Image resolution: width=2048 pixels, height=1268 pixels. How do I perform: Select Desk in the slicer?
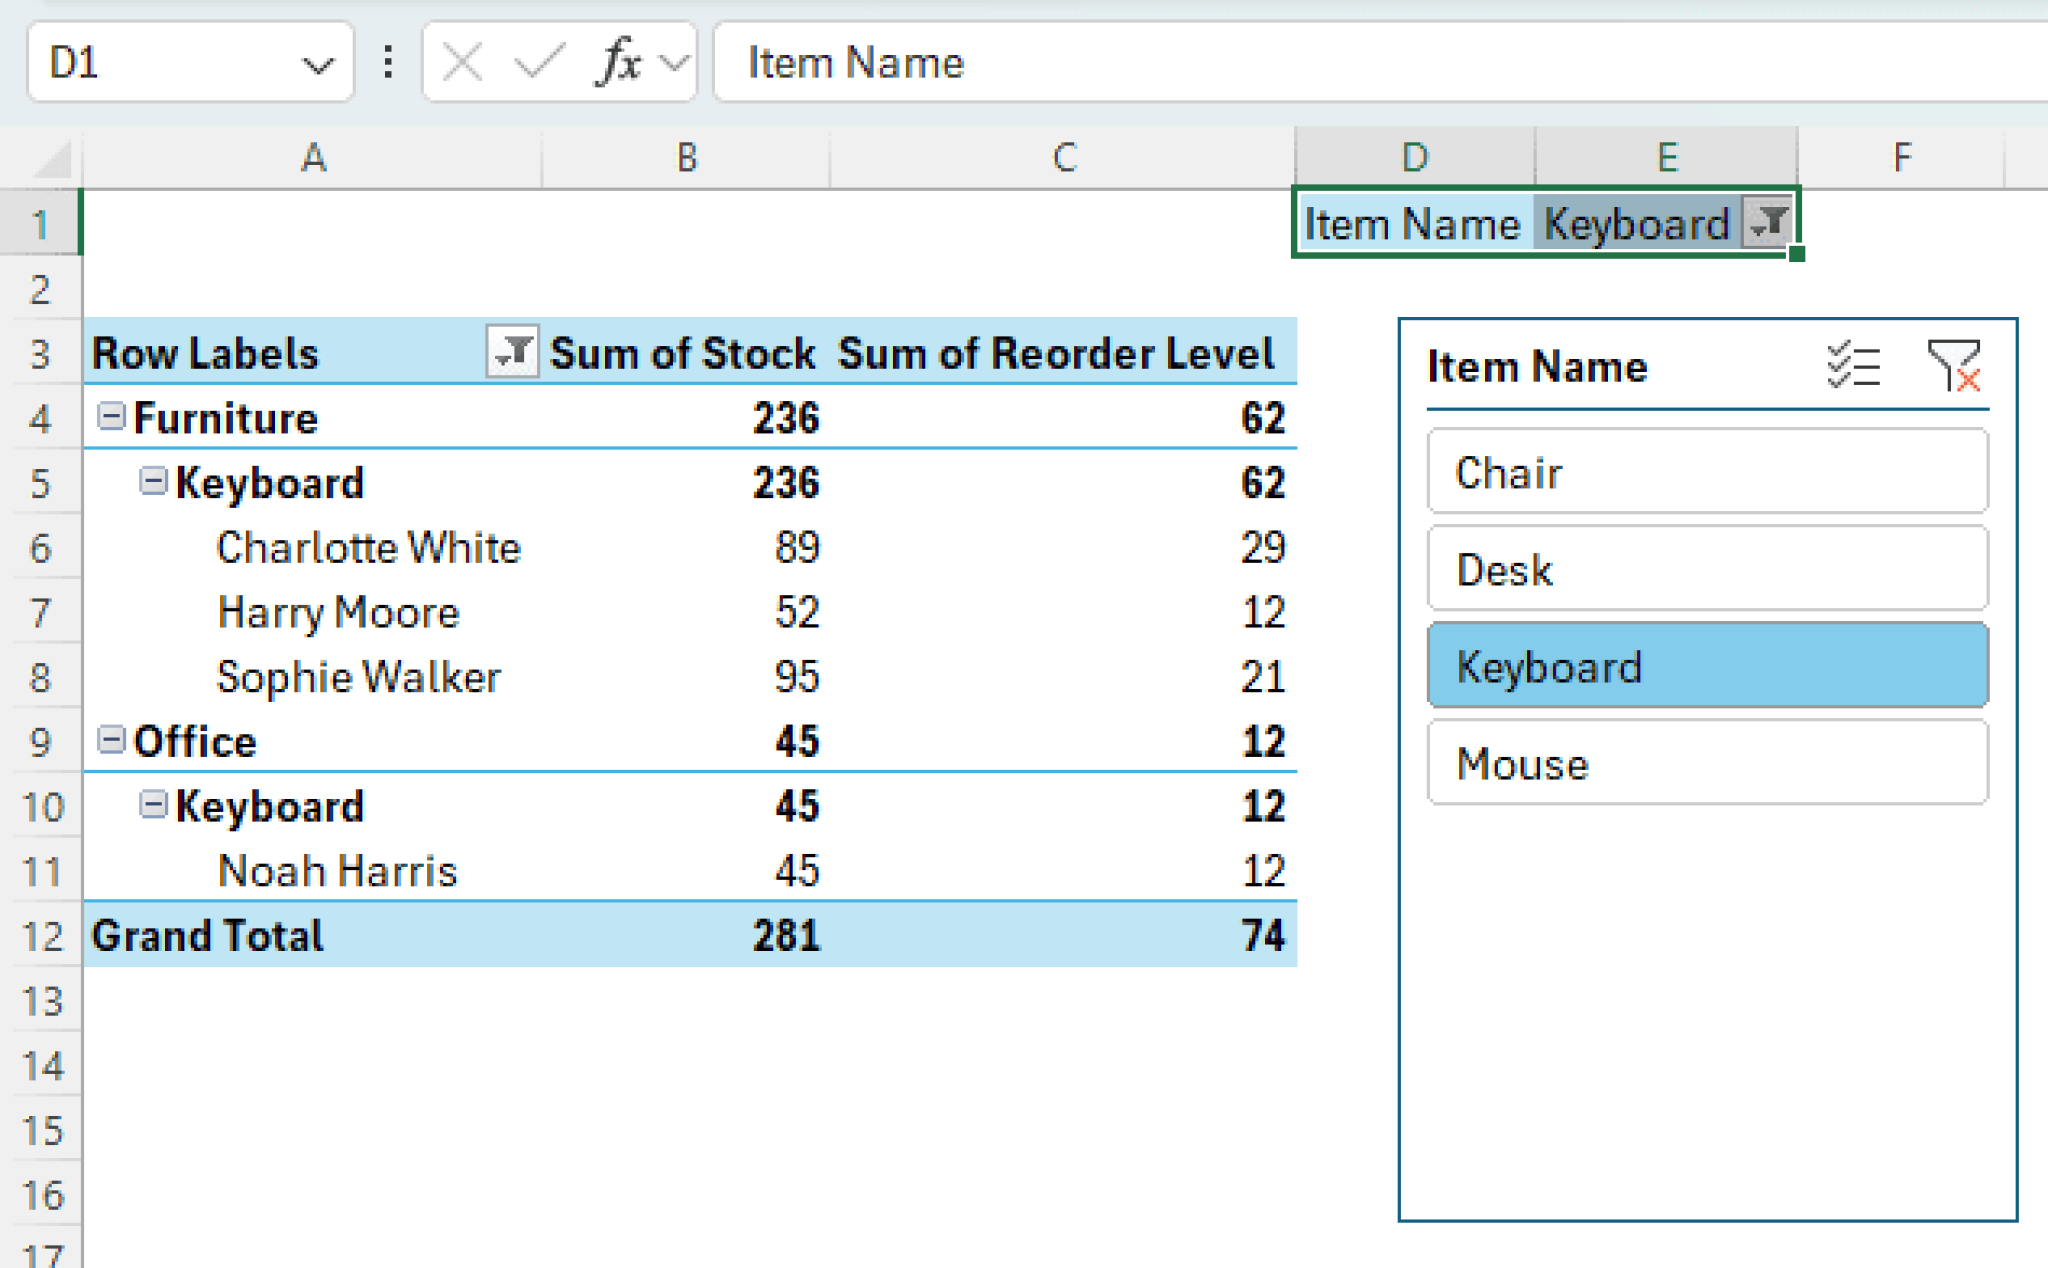pyautogui.click(x=1707, y=569)
